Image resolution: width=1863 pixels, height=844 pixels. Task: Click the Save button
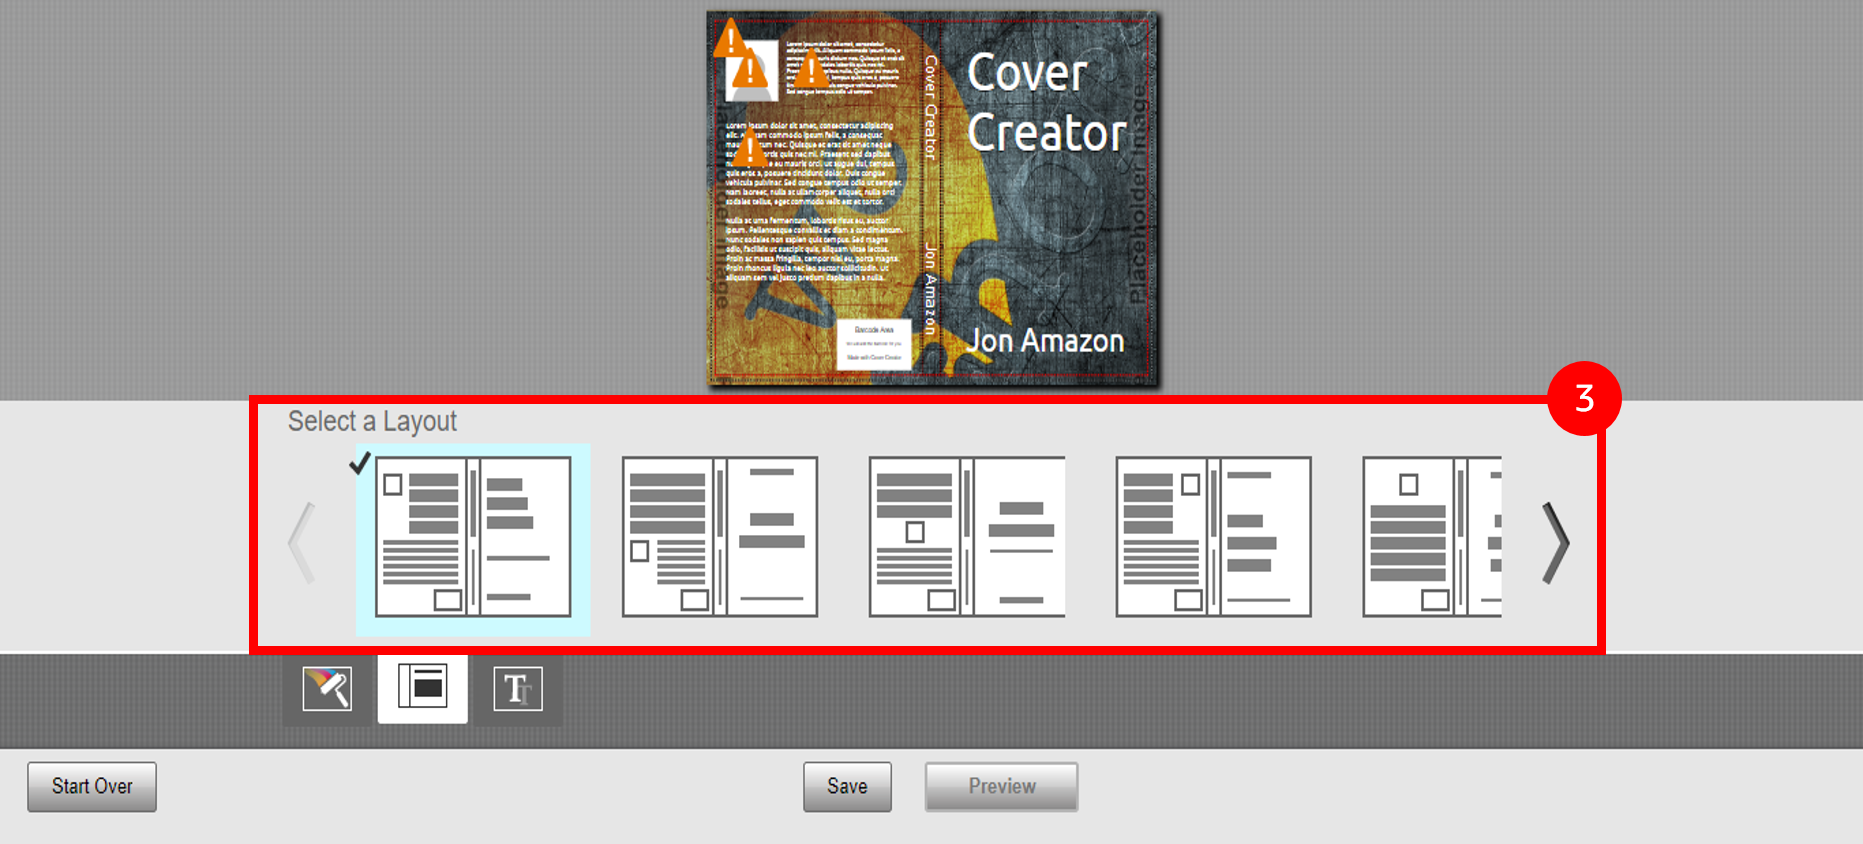point(847,787)
